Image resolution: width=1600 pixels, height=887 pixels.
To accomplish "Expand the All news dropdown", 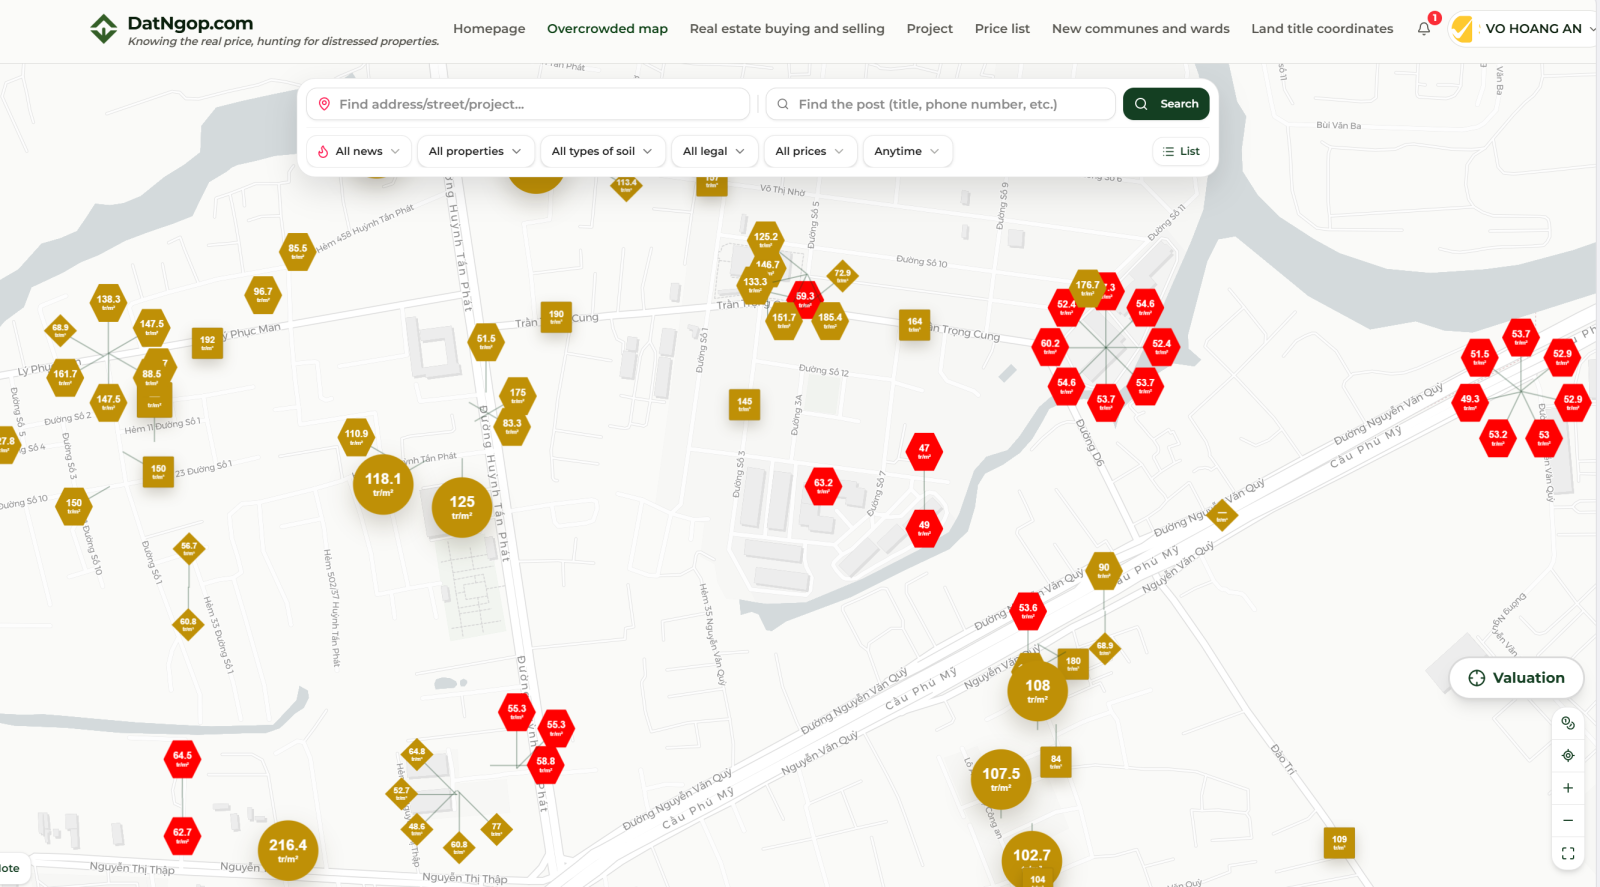I will 359,152.
